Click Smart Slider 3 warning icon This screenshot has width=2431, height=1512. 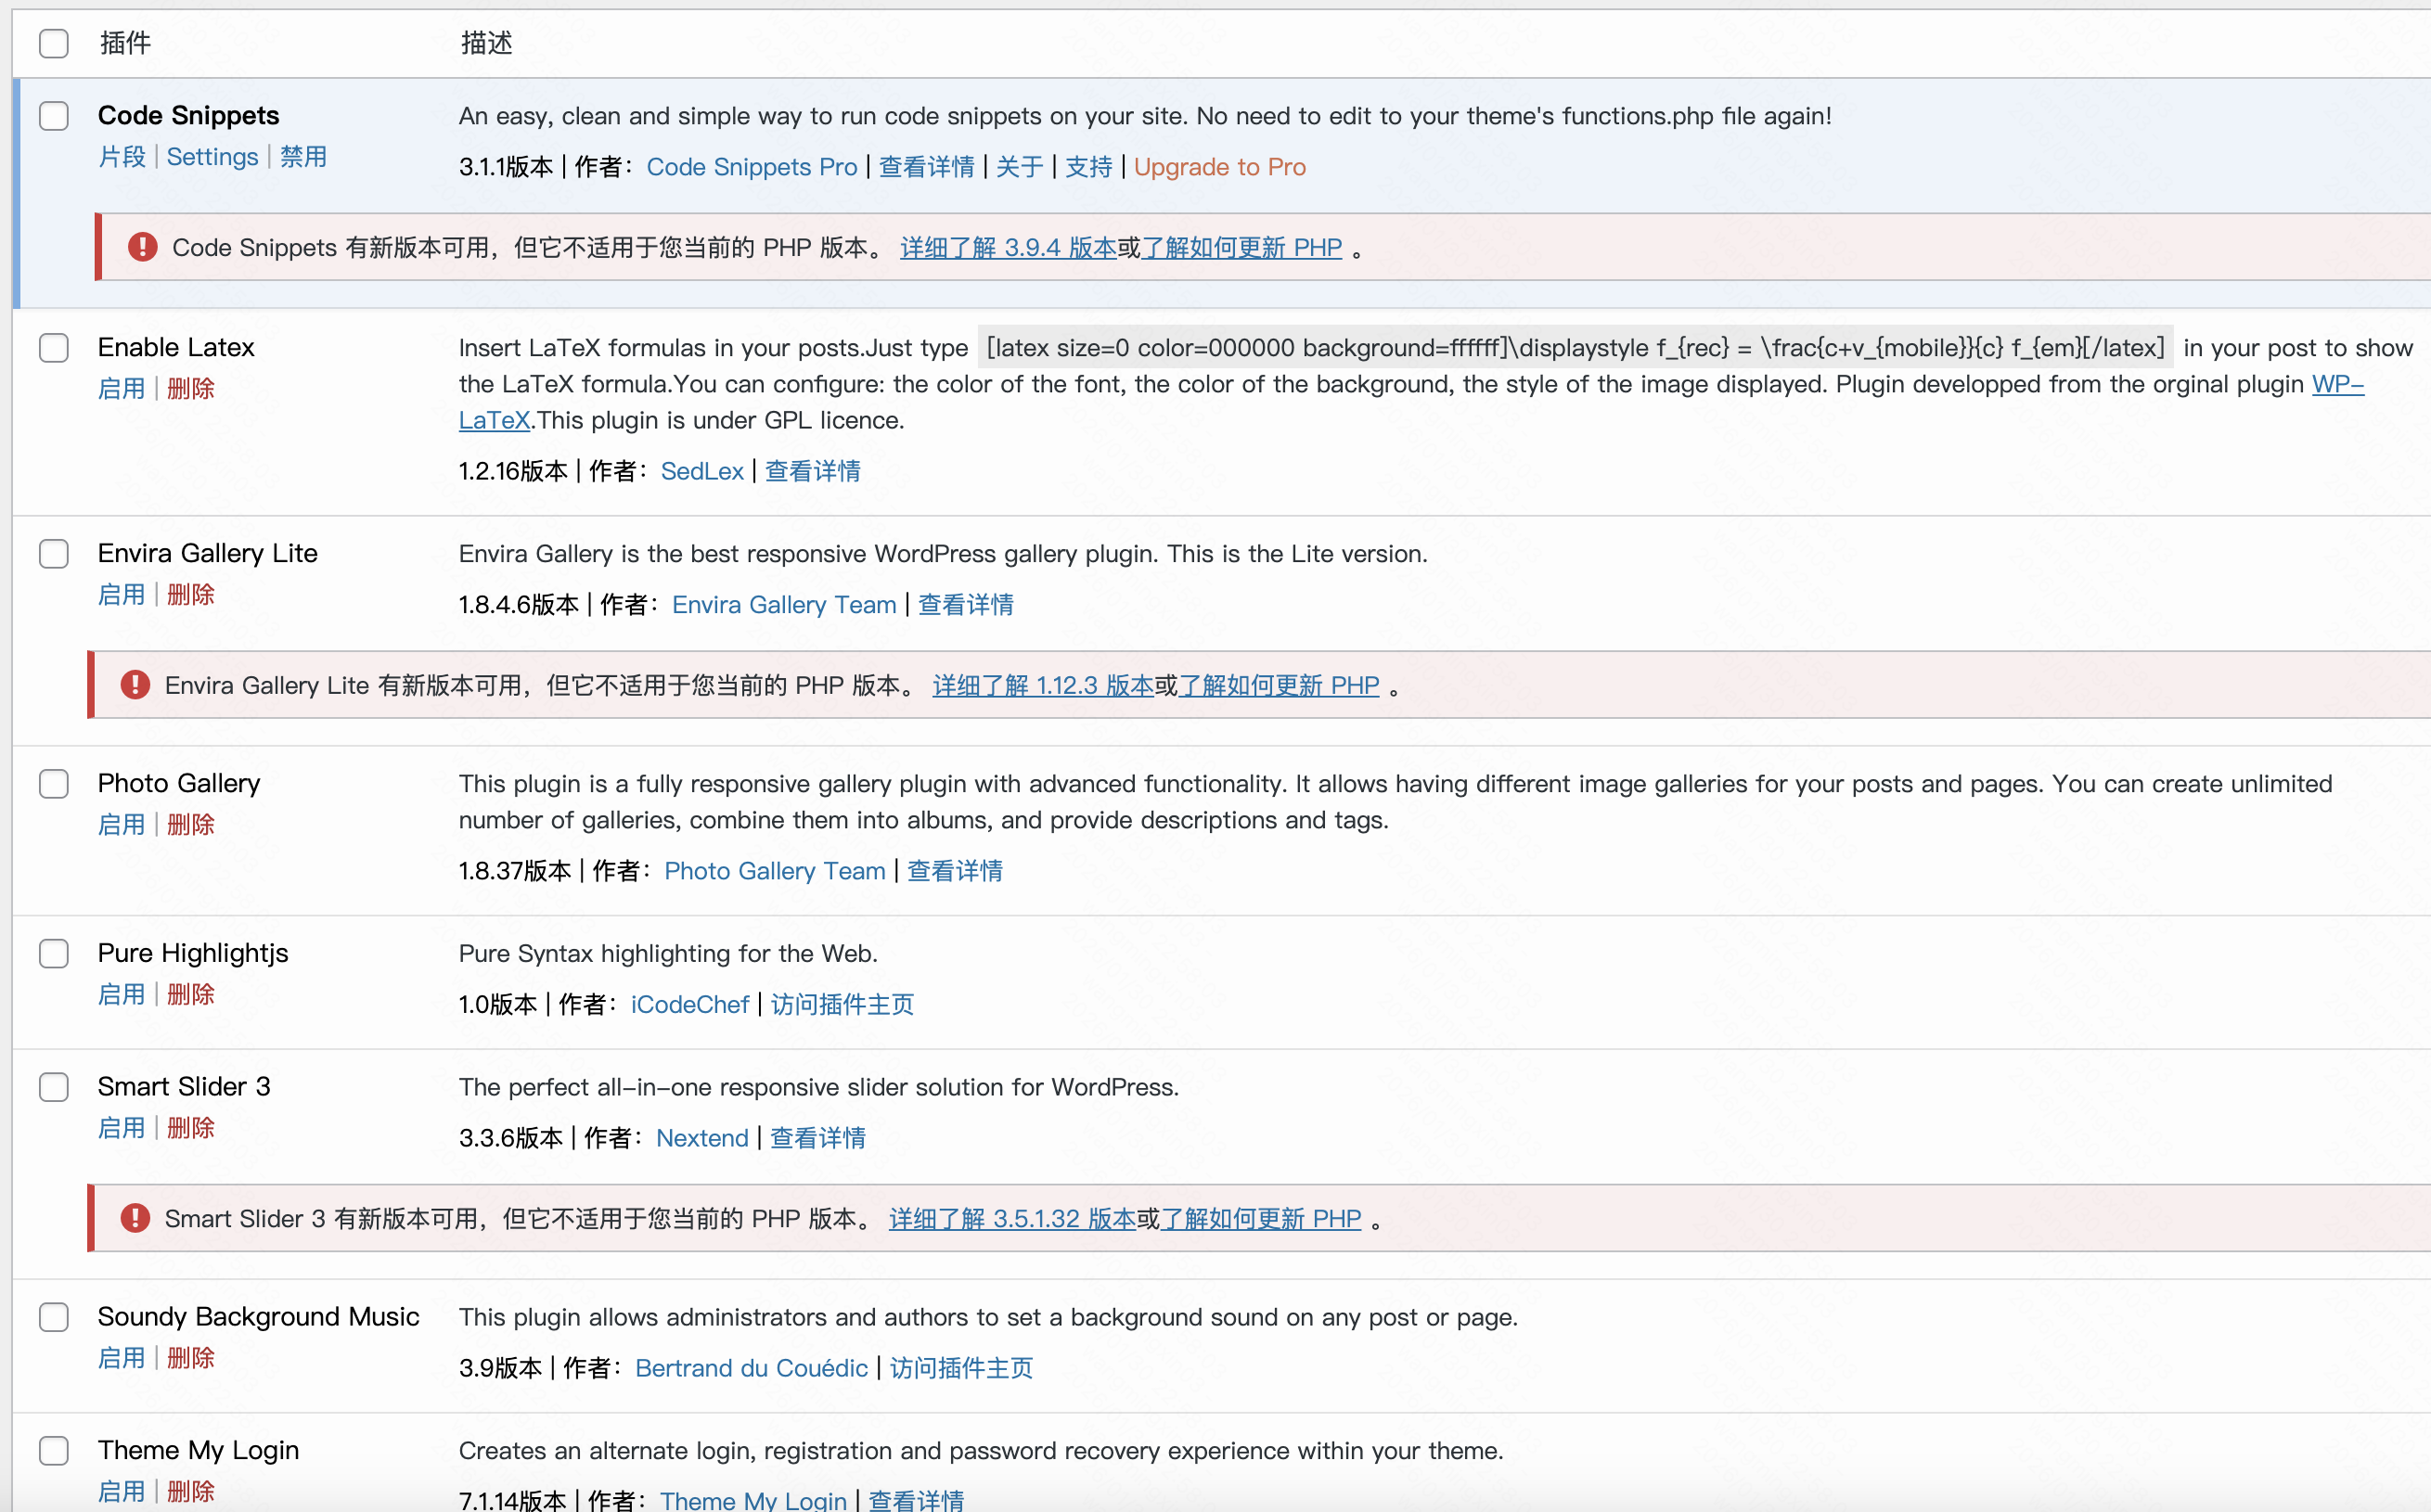135,1218
